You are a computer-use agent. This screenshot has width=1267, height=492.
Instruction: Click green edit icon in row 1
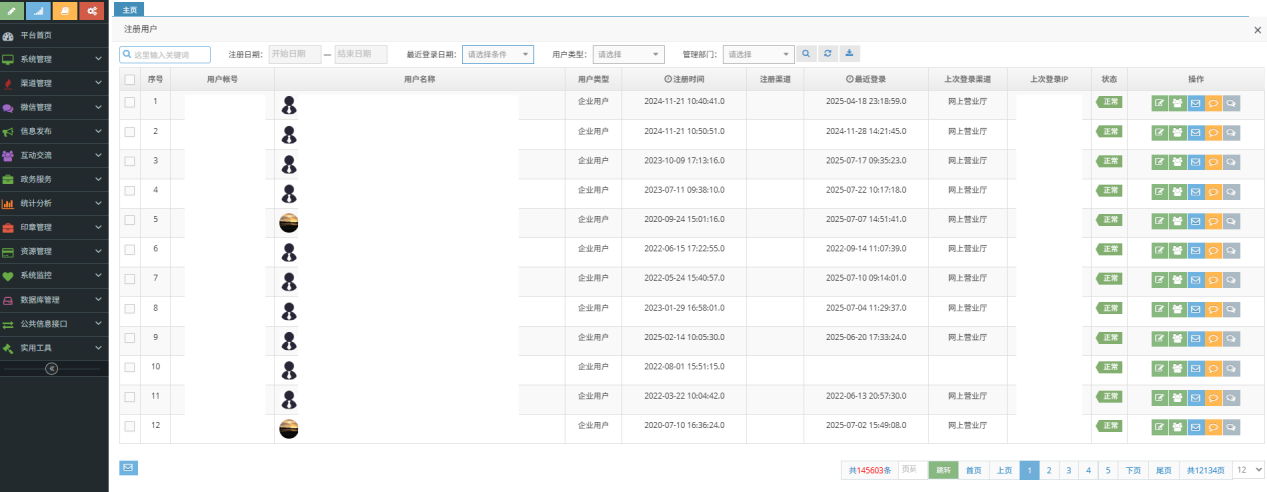[x=1159, y=103]
